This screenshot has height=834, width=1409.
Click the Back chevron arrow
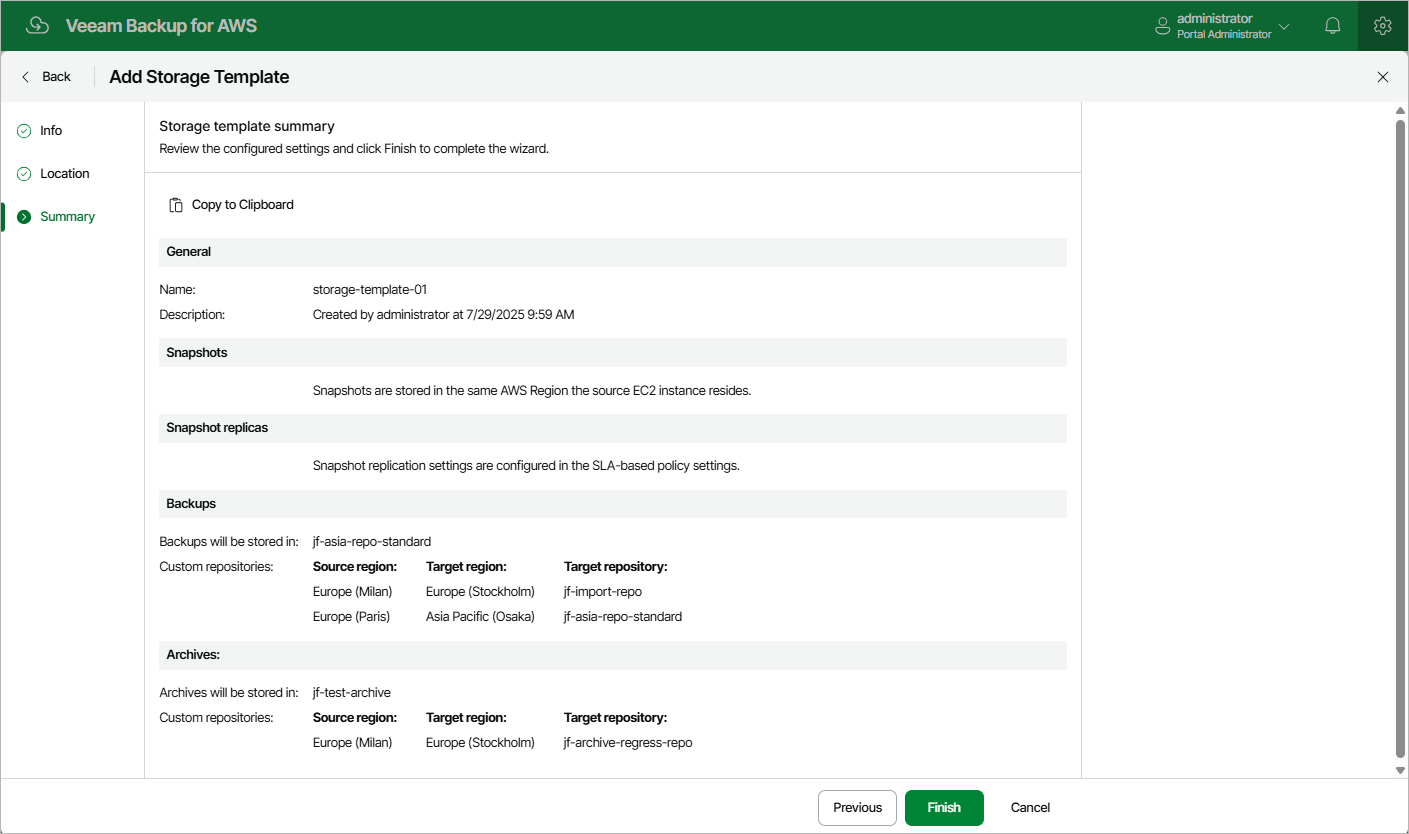[x=24, y=76]
